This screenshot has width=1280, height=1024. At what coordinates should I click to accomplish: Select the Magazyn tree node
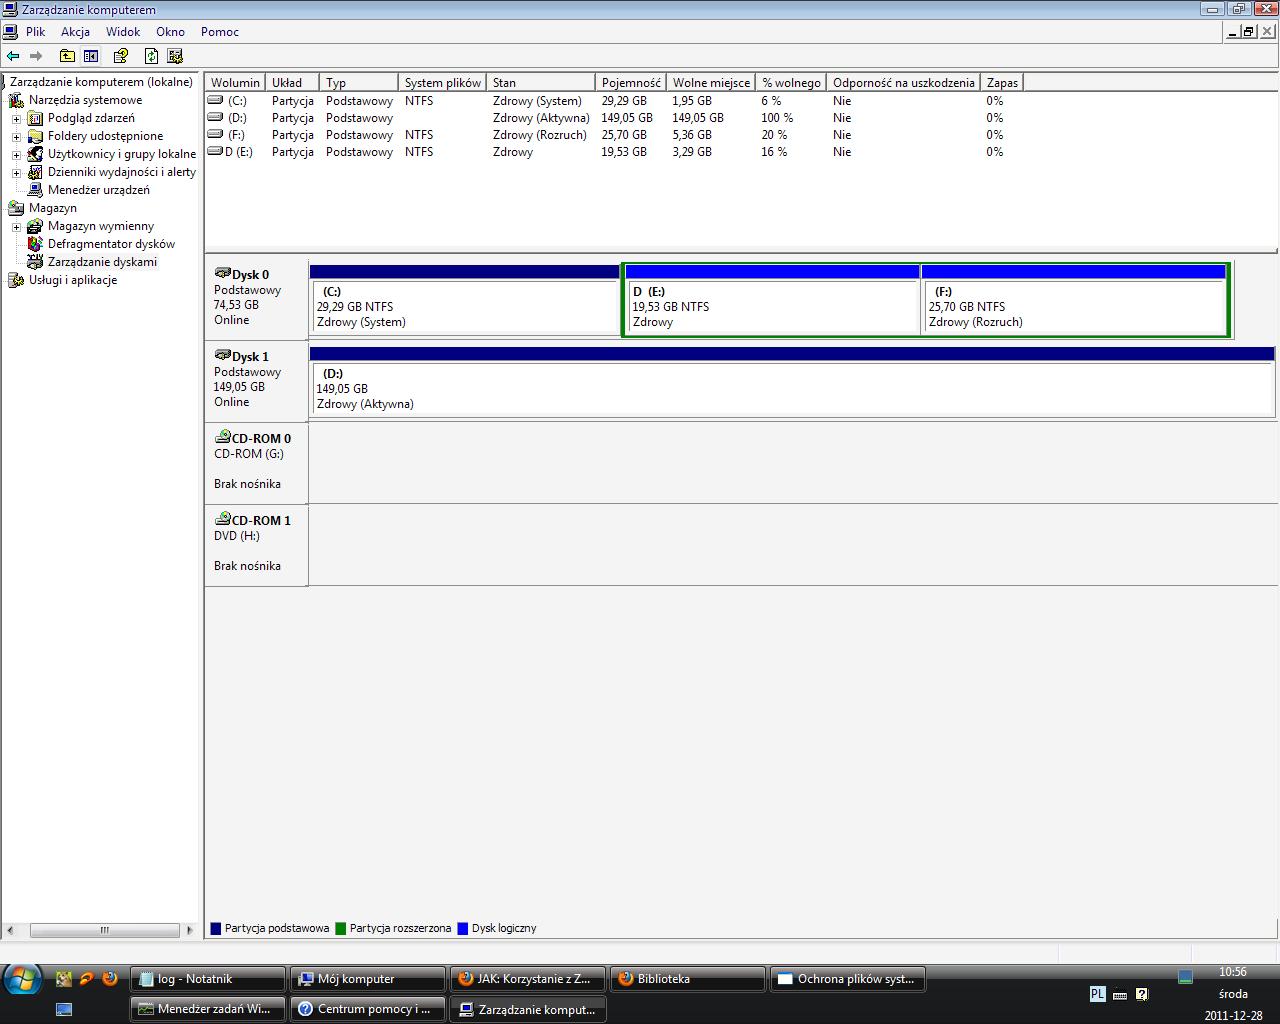(x=52, y=208)
